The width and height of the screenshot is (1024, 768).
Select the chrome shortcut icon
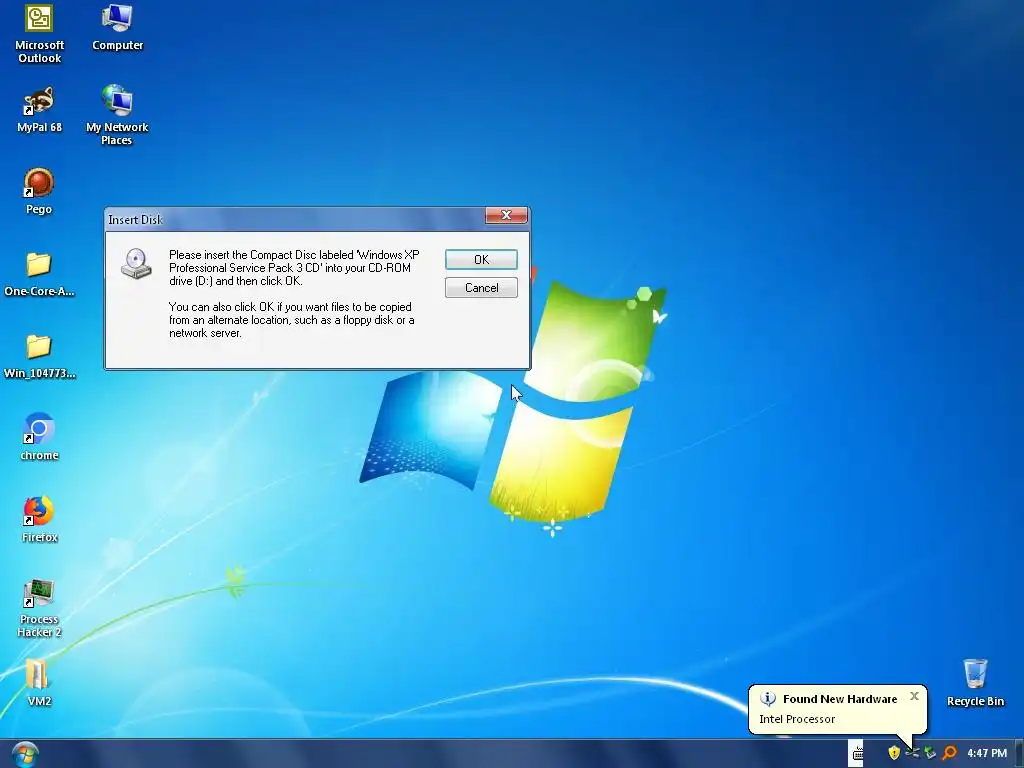point(39,437)
